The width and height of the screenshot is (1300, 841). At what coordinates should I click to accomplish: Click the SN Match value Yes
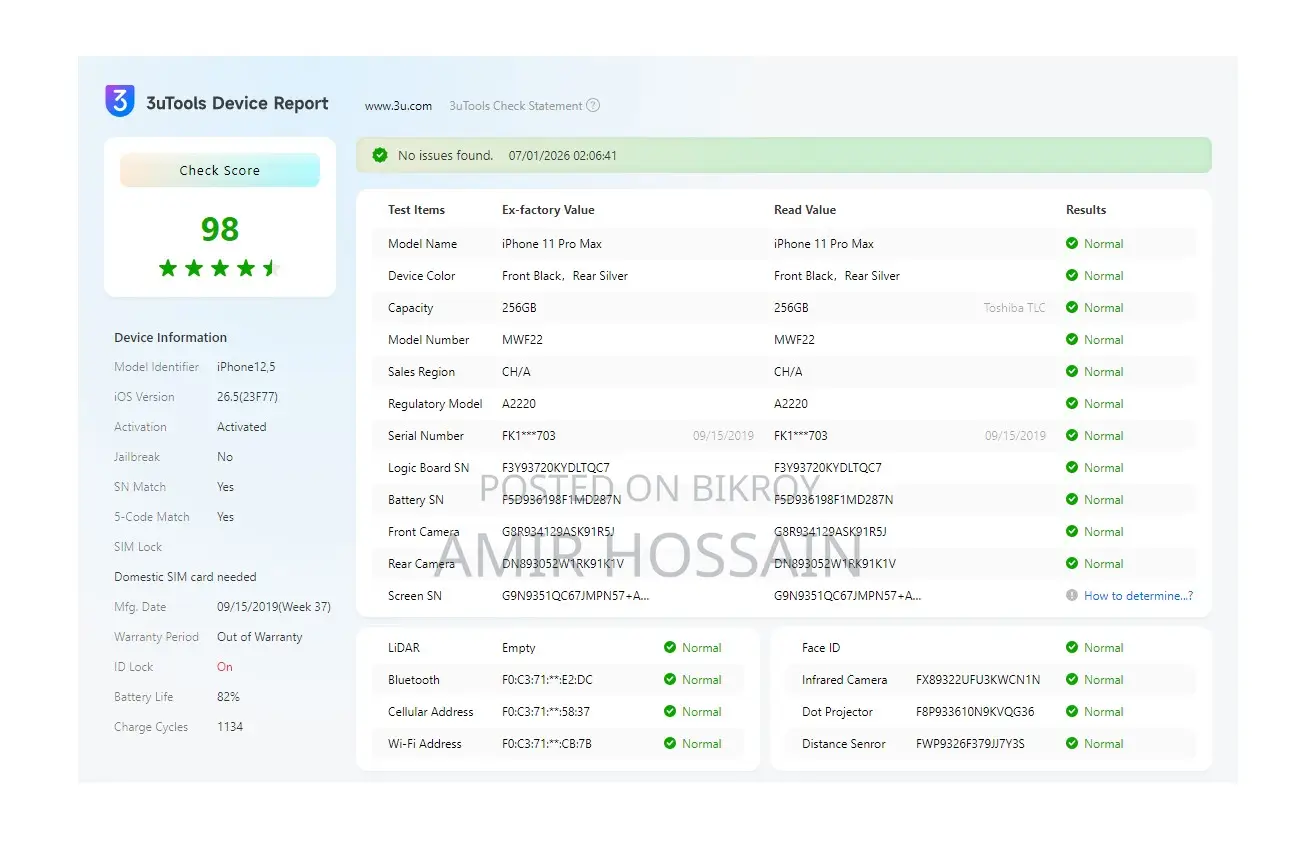click(226, 487)
